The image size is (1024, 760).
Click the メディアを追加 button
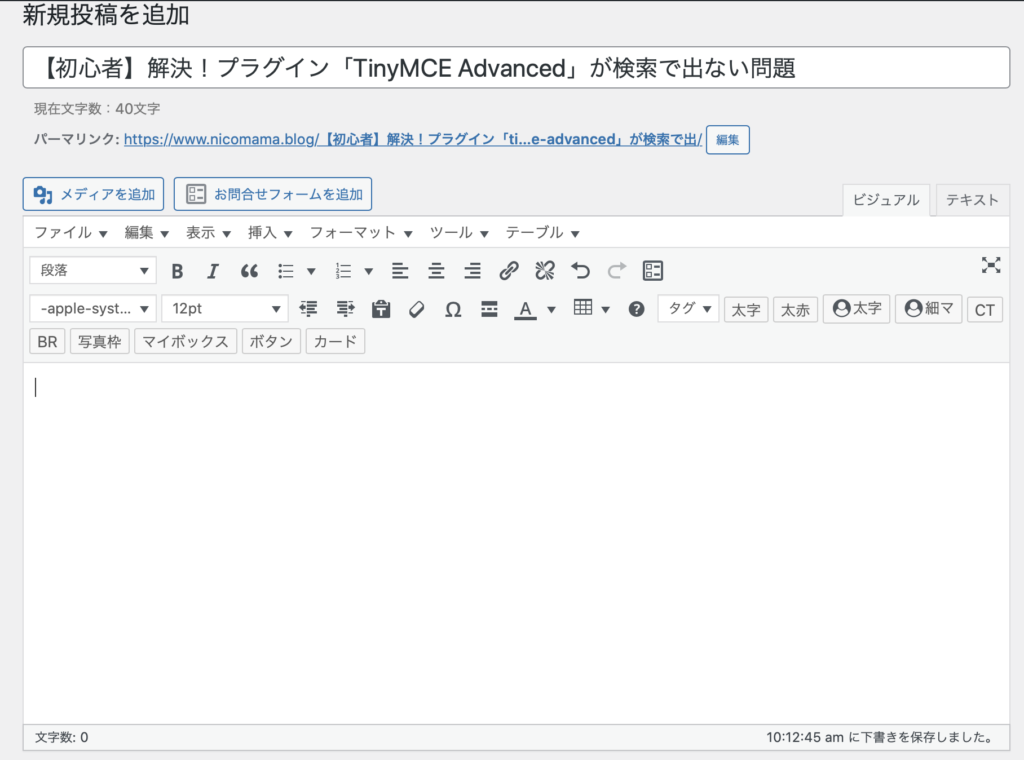point(93,194)
